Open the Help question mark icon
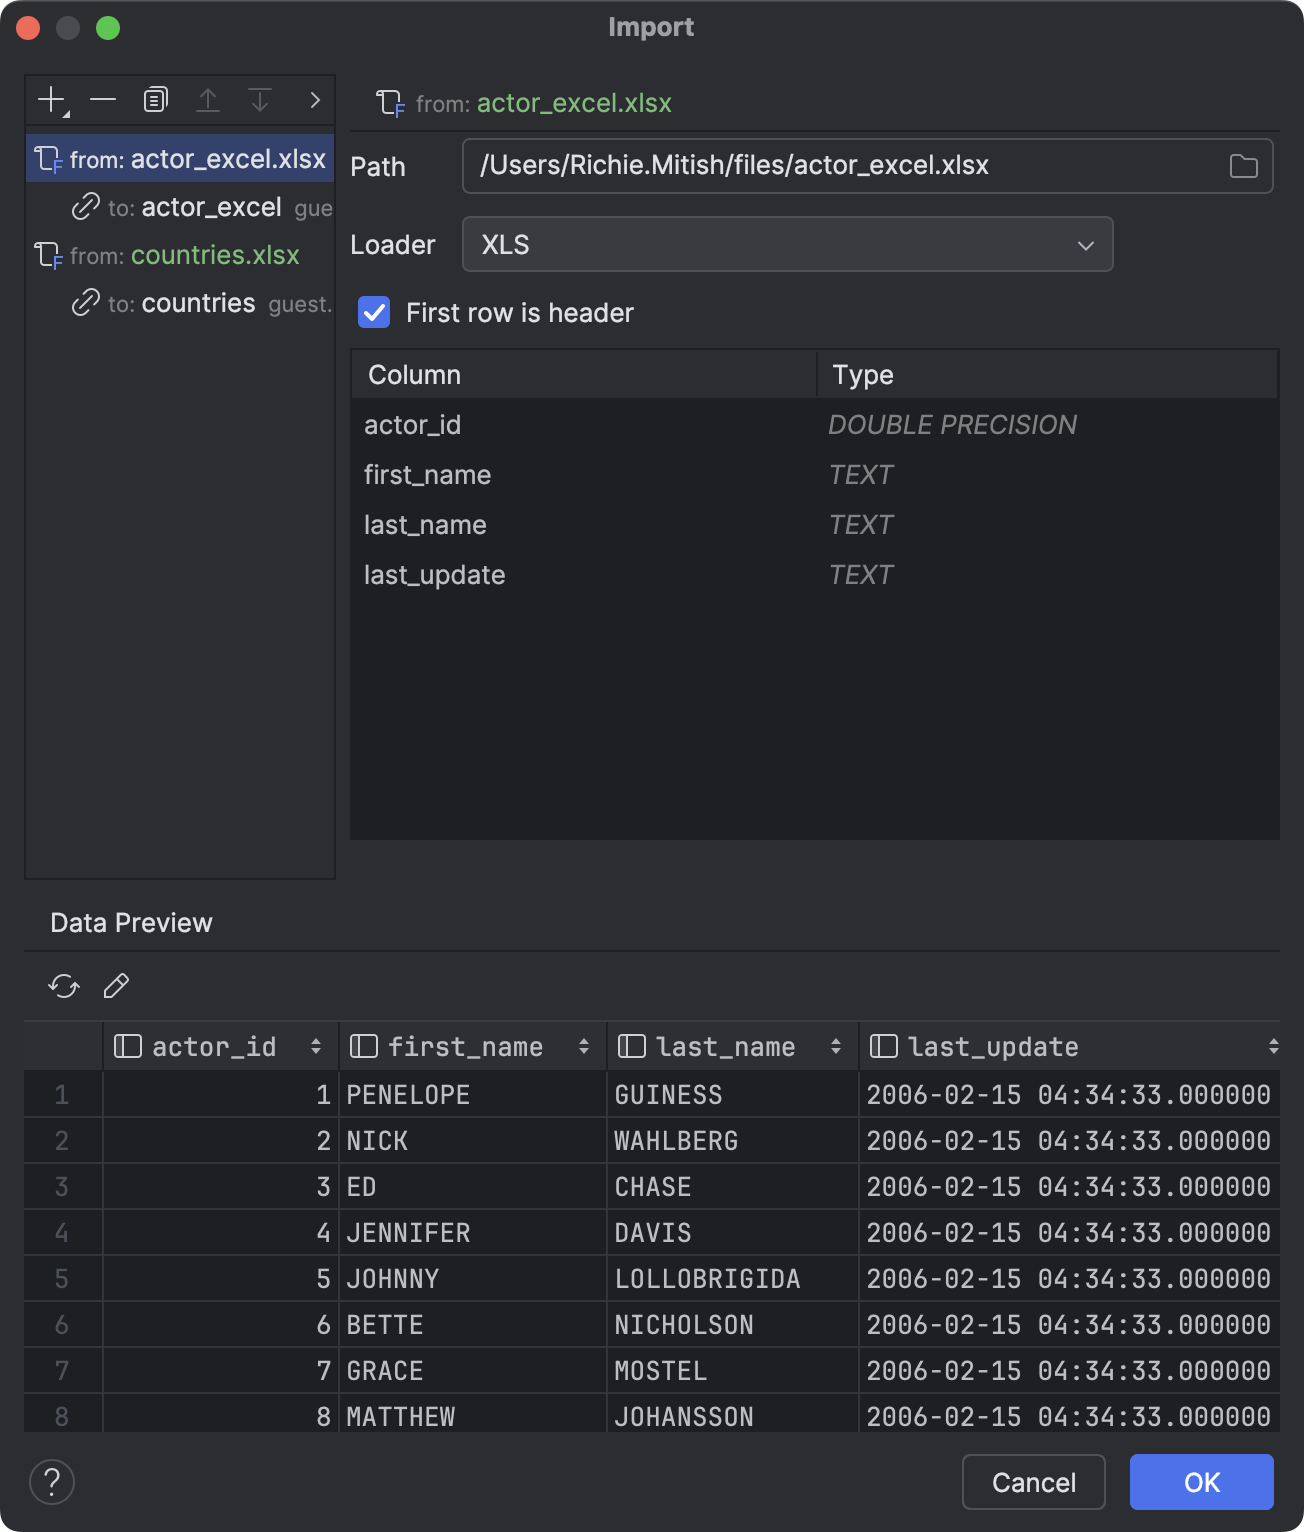This screenshot has width=1304, height=1532. click(x=51, y=1482)
